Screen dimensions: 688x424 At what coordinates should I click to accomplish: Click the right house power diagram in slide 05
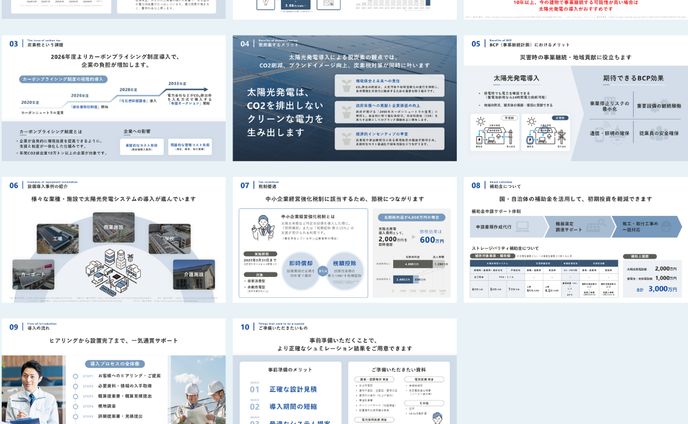point(546,133)
